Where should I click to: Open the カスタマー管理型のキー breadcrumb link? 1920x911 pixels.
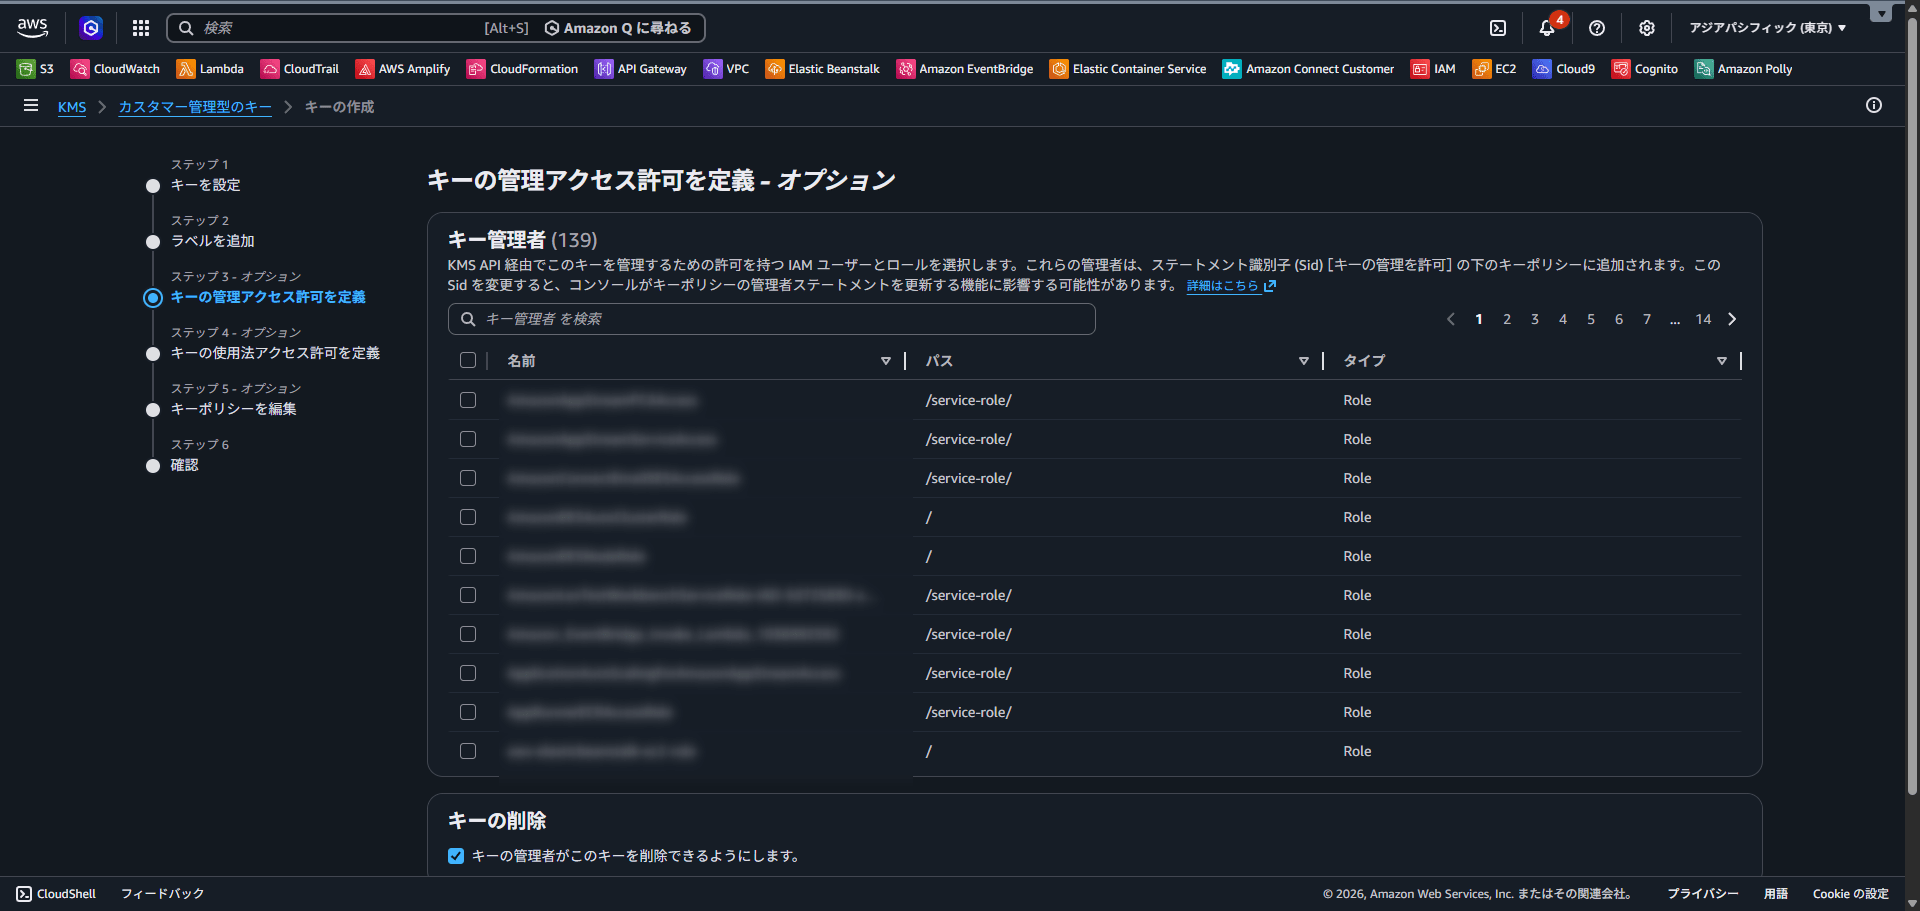195,107
